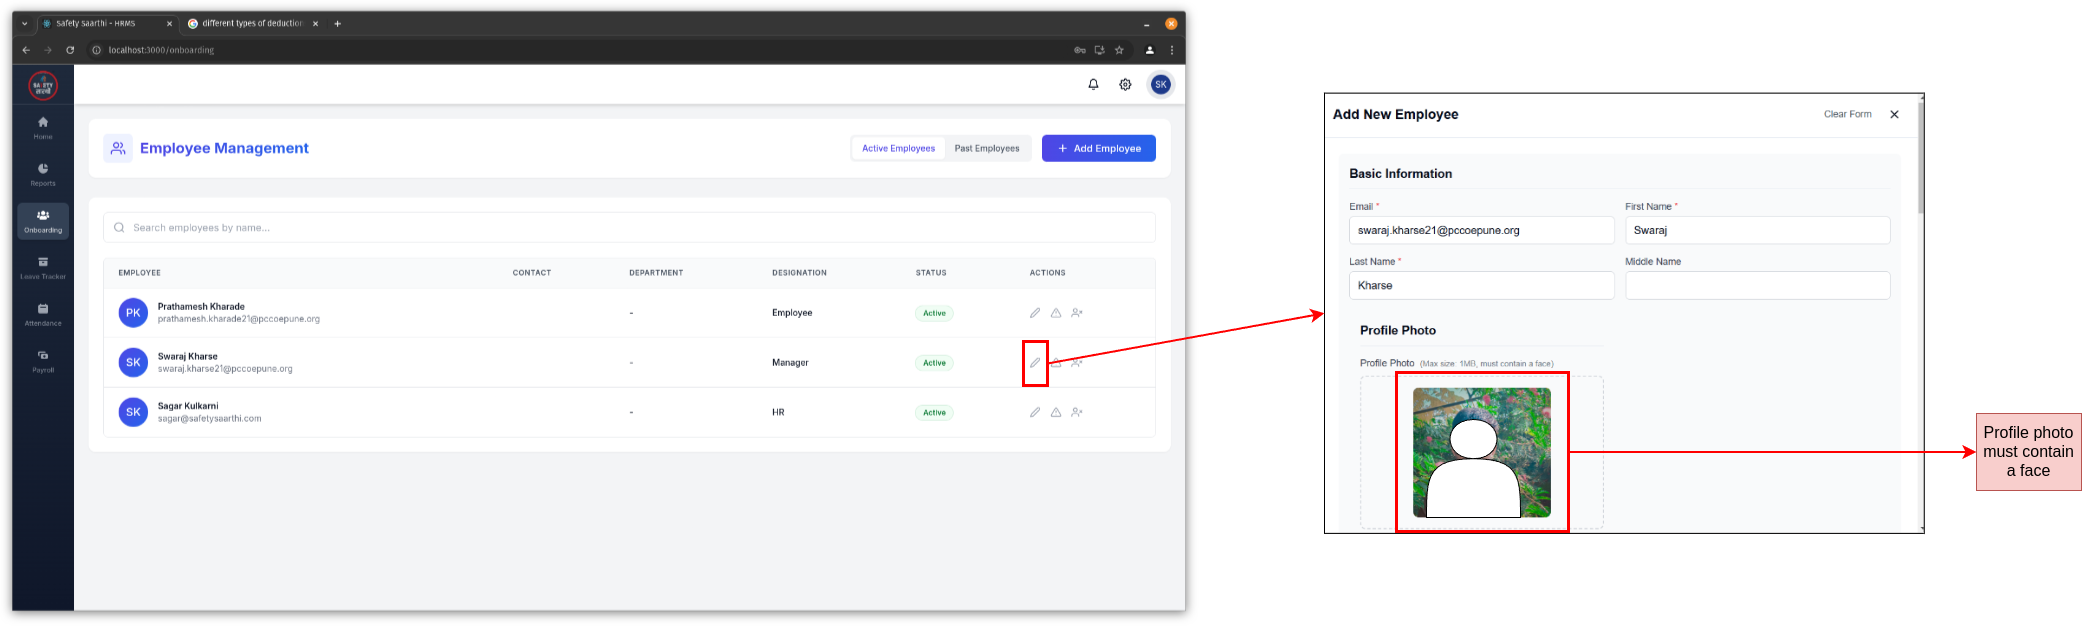Open Reports in the sidebar
This screenshot has width=2083, height=627.
[43, 174]
